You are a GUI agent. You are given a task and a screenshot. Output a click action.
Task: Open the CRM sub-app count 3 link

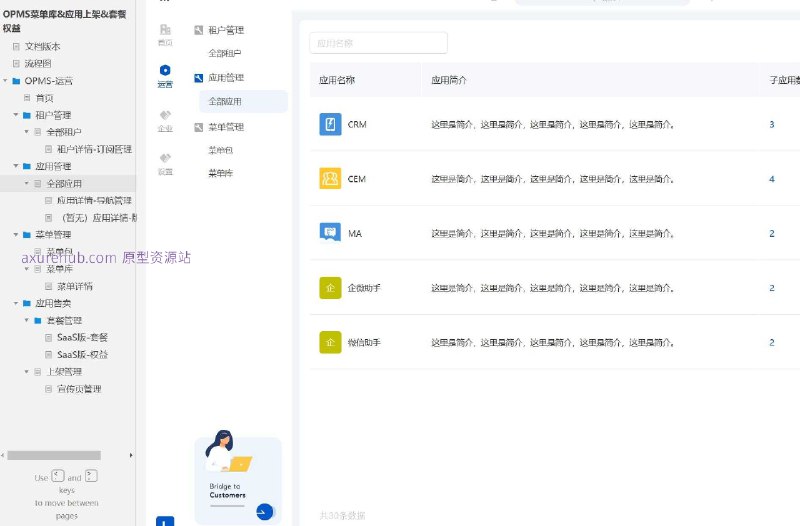tap(772, 124)
